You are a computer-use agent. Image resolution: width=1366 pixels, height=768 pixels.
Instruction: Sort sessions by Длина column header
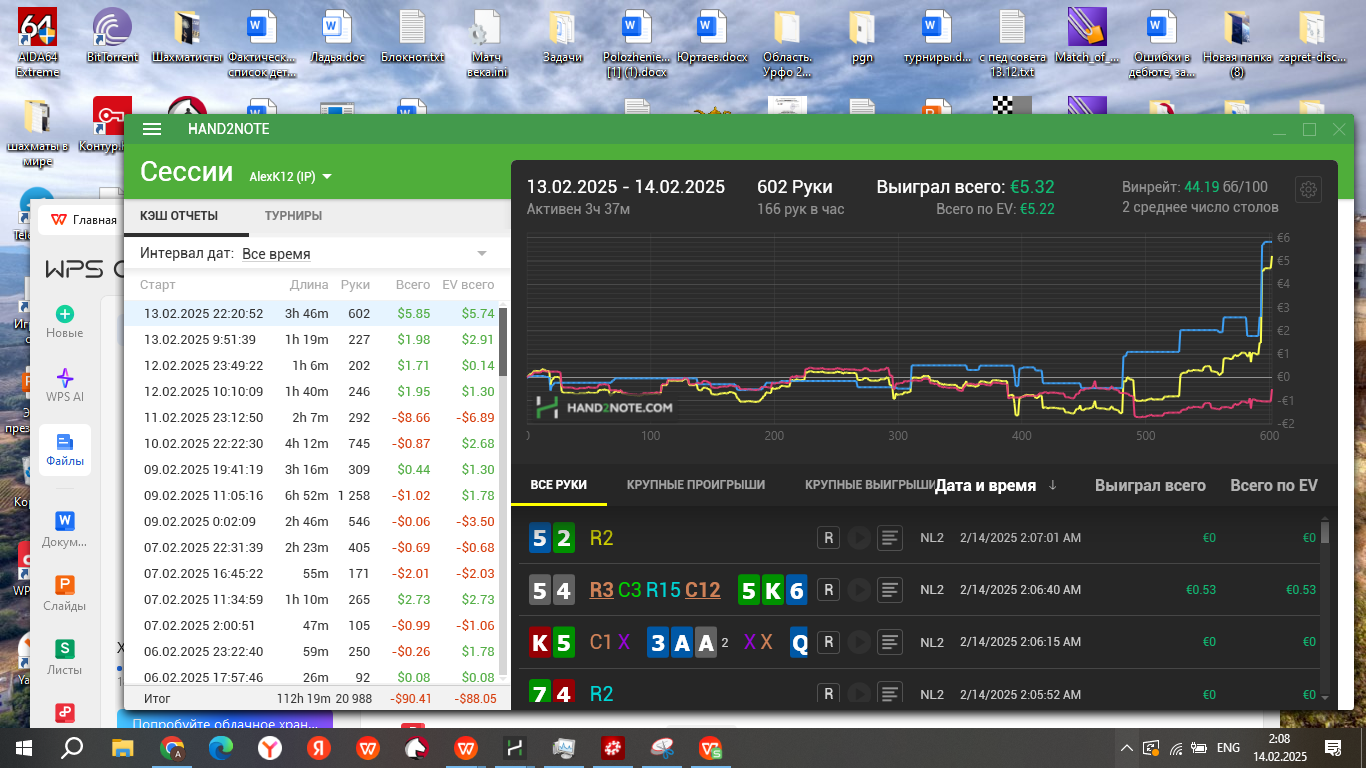[309, 285]
